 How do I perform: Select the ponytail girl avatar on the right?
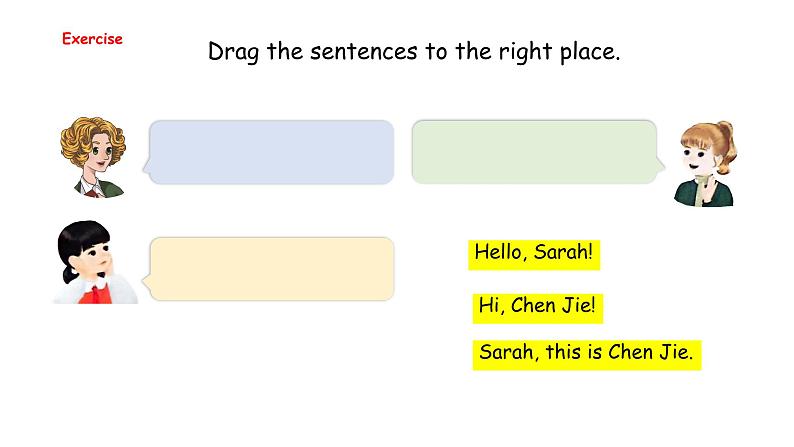click(x=705, y=164)
